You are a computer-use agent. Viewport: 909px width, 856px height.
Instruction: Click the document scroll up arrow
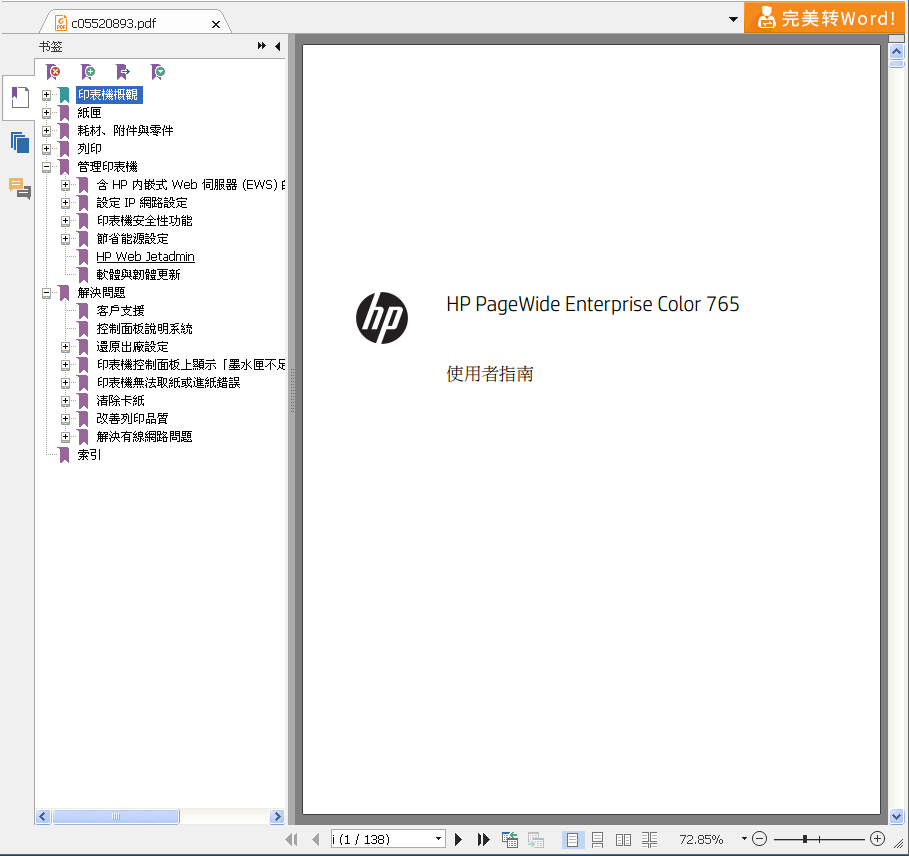896,52
